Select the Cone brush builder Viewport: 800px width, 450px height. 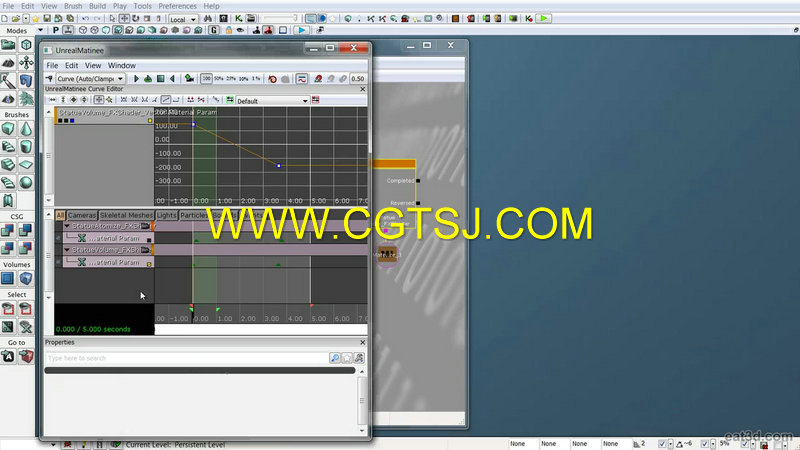[x=26, y=129]
